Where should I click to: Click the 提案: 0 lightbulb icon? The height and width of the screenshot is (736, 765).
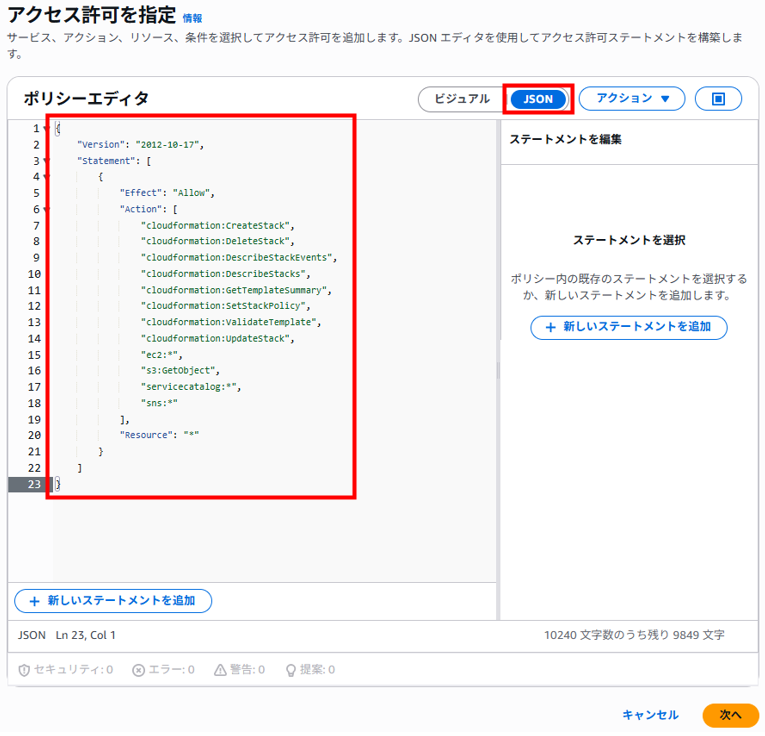pyautogui.click(x=291, y=670)
